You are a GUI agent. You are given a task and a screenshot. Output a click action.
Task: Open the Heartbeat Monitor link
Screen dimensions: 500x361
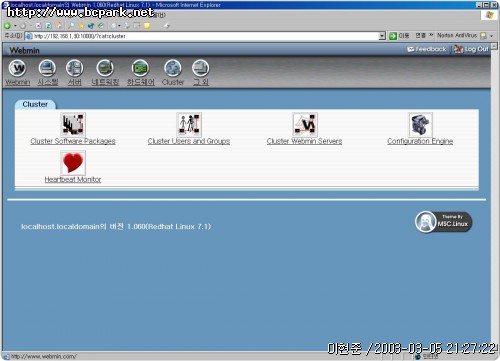(73, 180)
